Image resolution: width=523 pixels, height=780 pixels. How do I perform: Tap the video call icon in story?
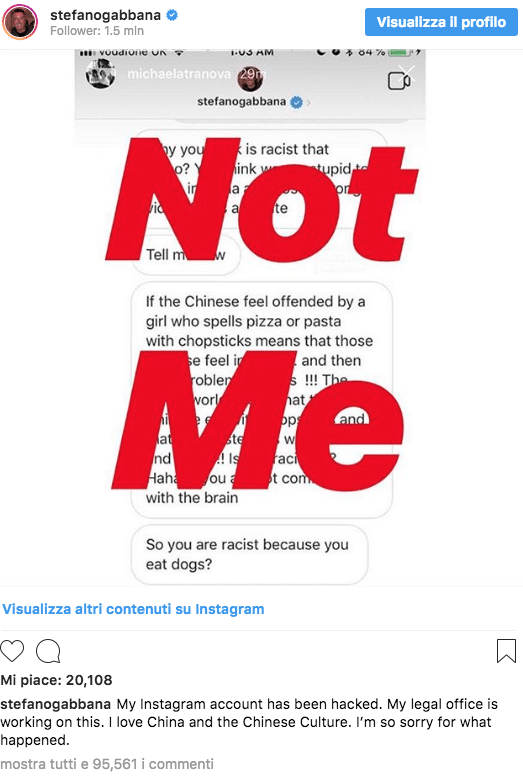(399, 81)
